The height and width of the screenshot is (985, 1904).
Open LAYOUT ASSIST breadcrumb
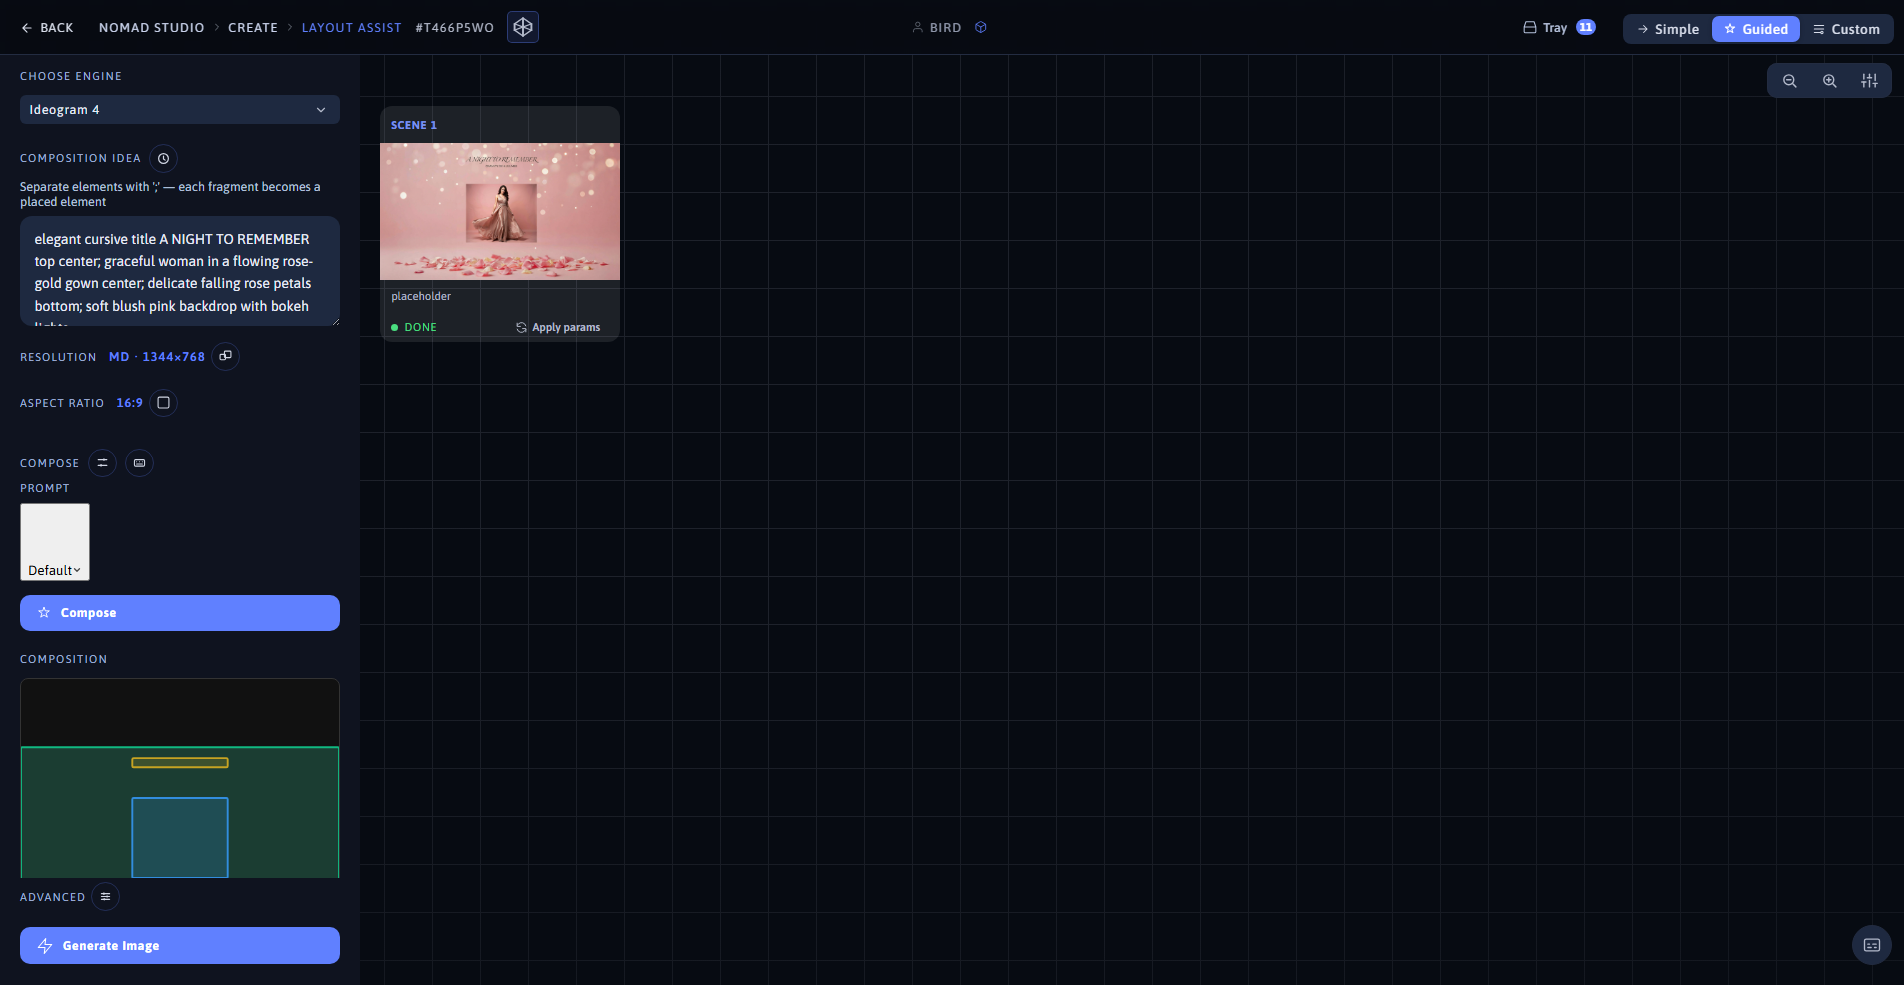click(x=352, y=28)
